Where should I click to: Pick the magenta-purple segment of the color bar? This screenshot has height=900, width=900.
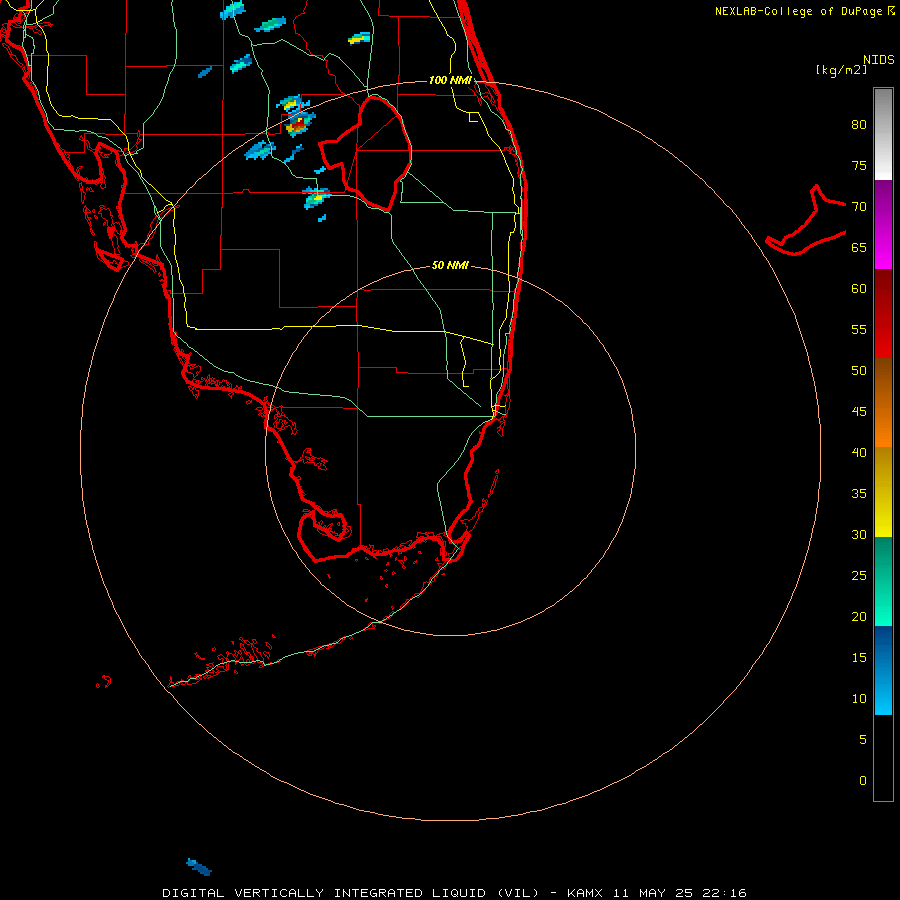pos(883,224)
